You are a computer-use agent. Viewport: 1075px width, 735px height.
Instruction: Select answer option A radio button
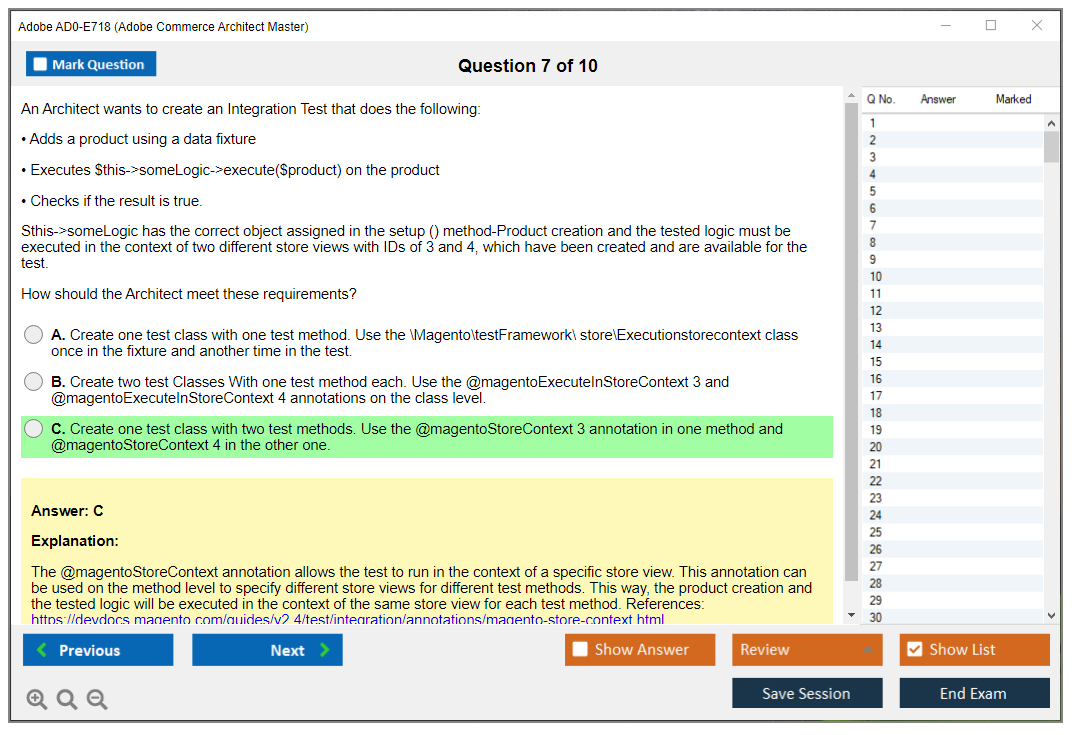[34, 336]
